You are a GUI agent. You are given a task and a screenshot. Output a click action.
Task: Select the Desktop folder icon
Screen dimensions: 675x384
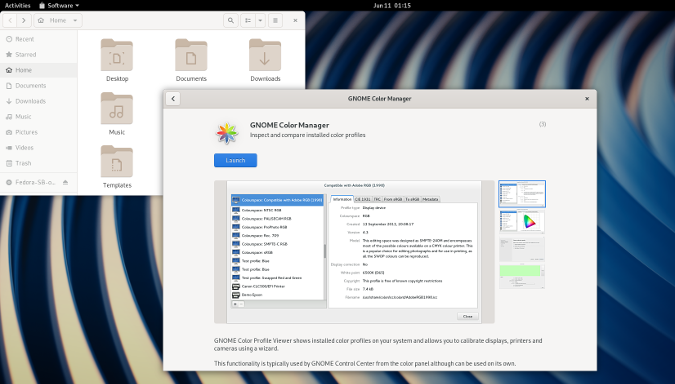point(117,55)
